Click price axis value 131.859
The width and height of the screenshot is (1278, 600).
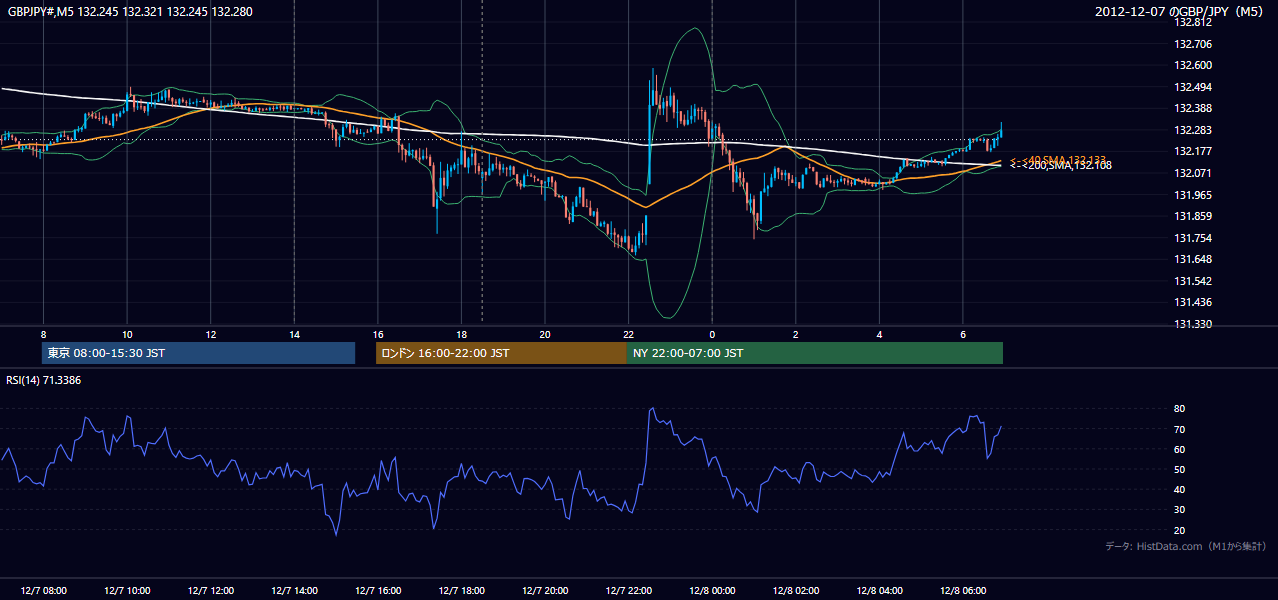pyautogui.click(x=1193, y=216)
